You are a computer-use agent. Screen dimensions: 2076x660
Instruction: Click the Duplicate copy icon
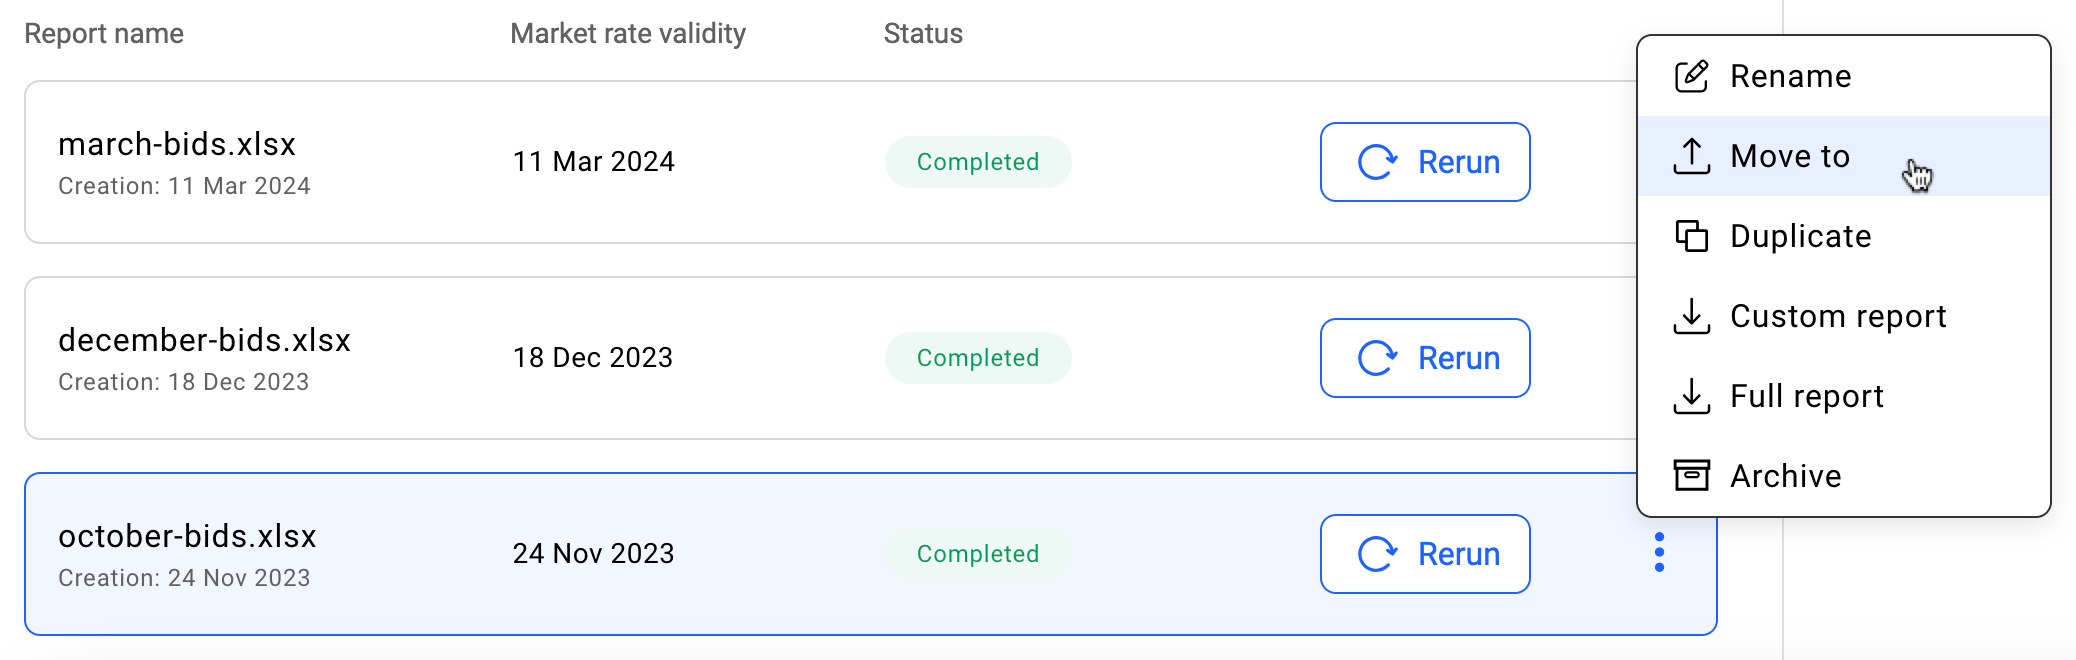click(x=1691, y=236)
